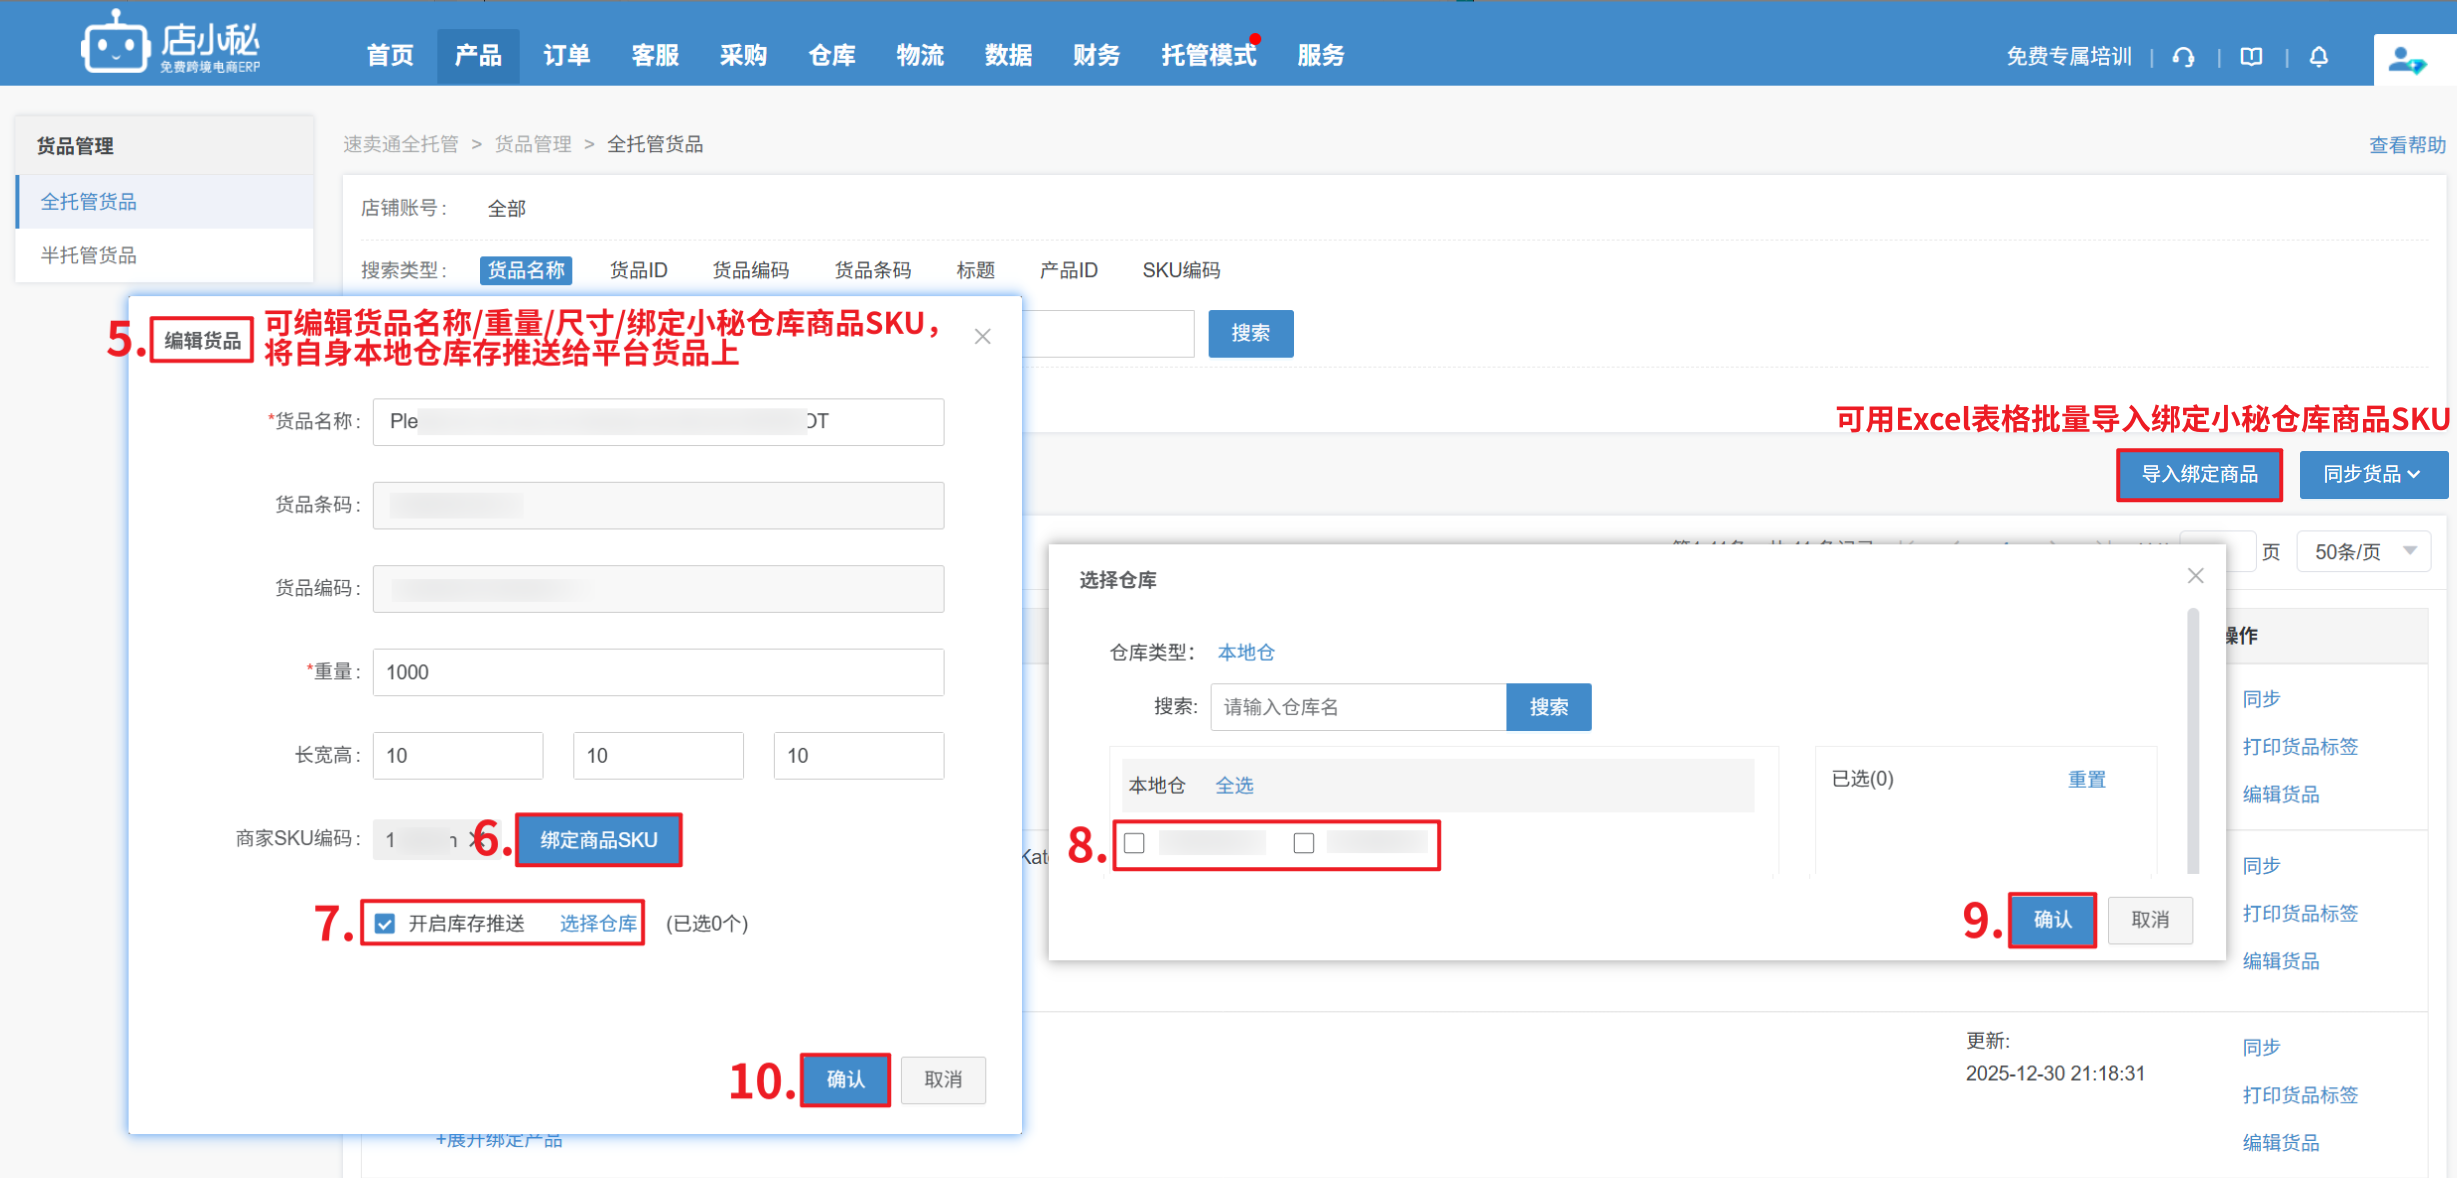
Task: Open the user account avatar icon
Action: coord(2406,61)
